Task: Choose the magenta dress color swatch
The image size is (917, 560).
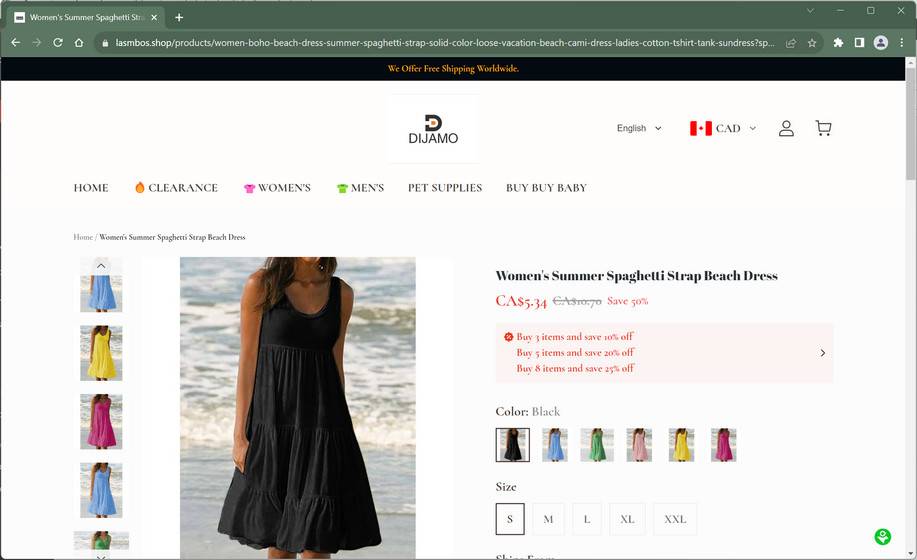Action: coord(723,445)
